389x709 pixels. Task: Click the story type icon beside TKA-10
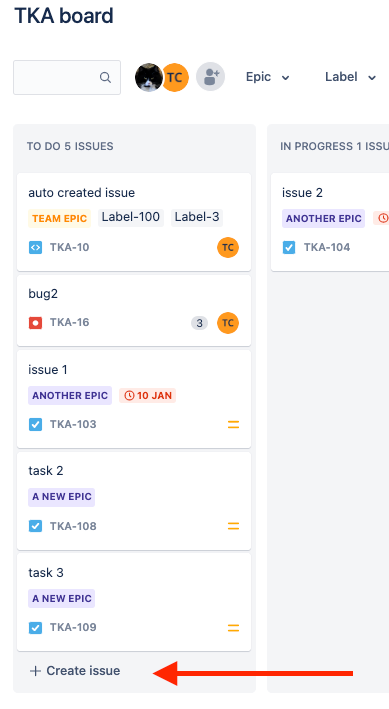pos(35,247)
